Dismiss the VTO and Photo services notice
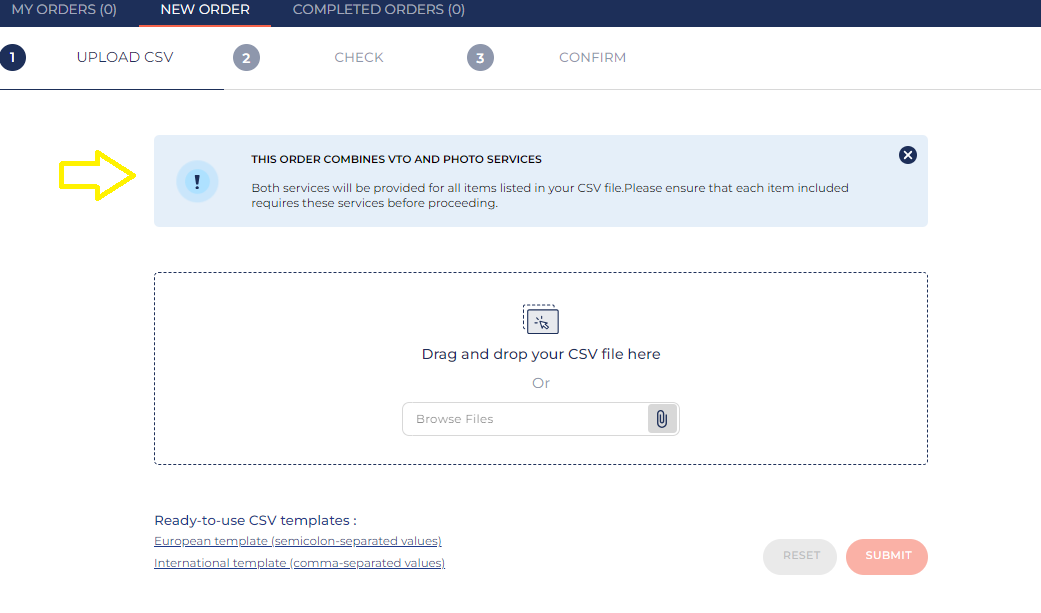This screenshot has height=613, width=1041. tap(907, 155)
